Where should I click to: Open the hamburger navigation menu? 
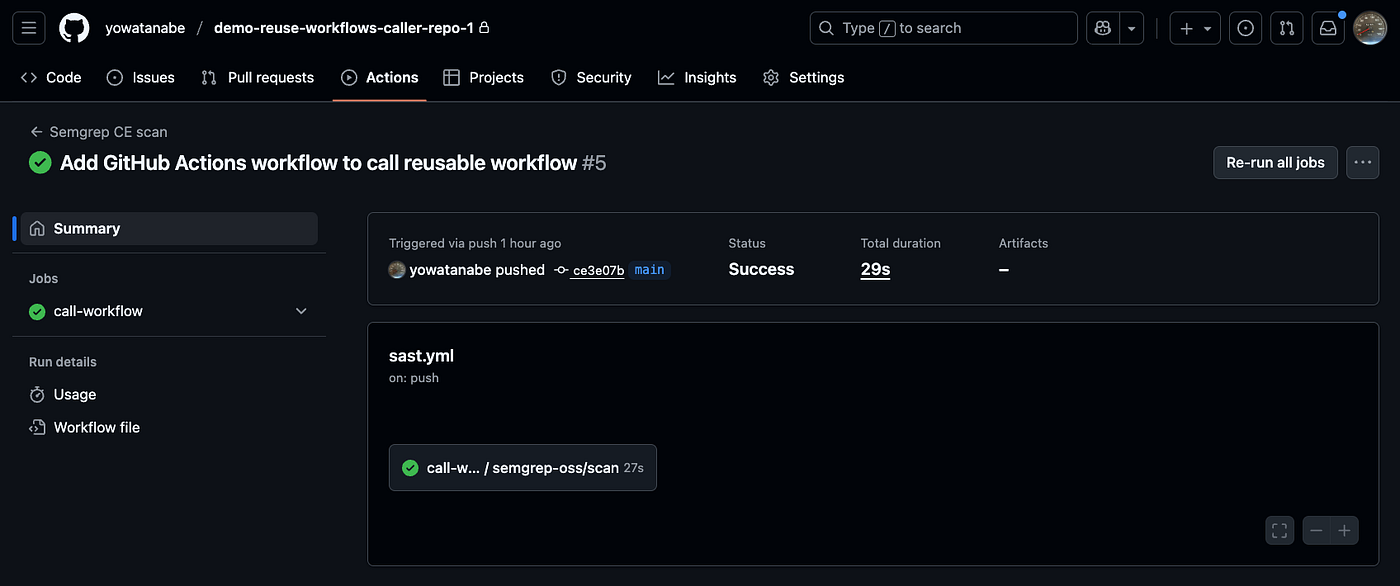[29, 28]
